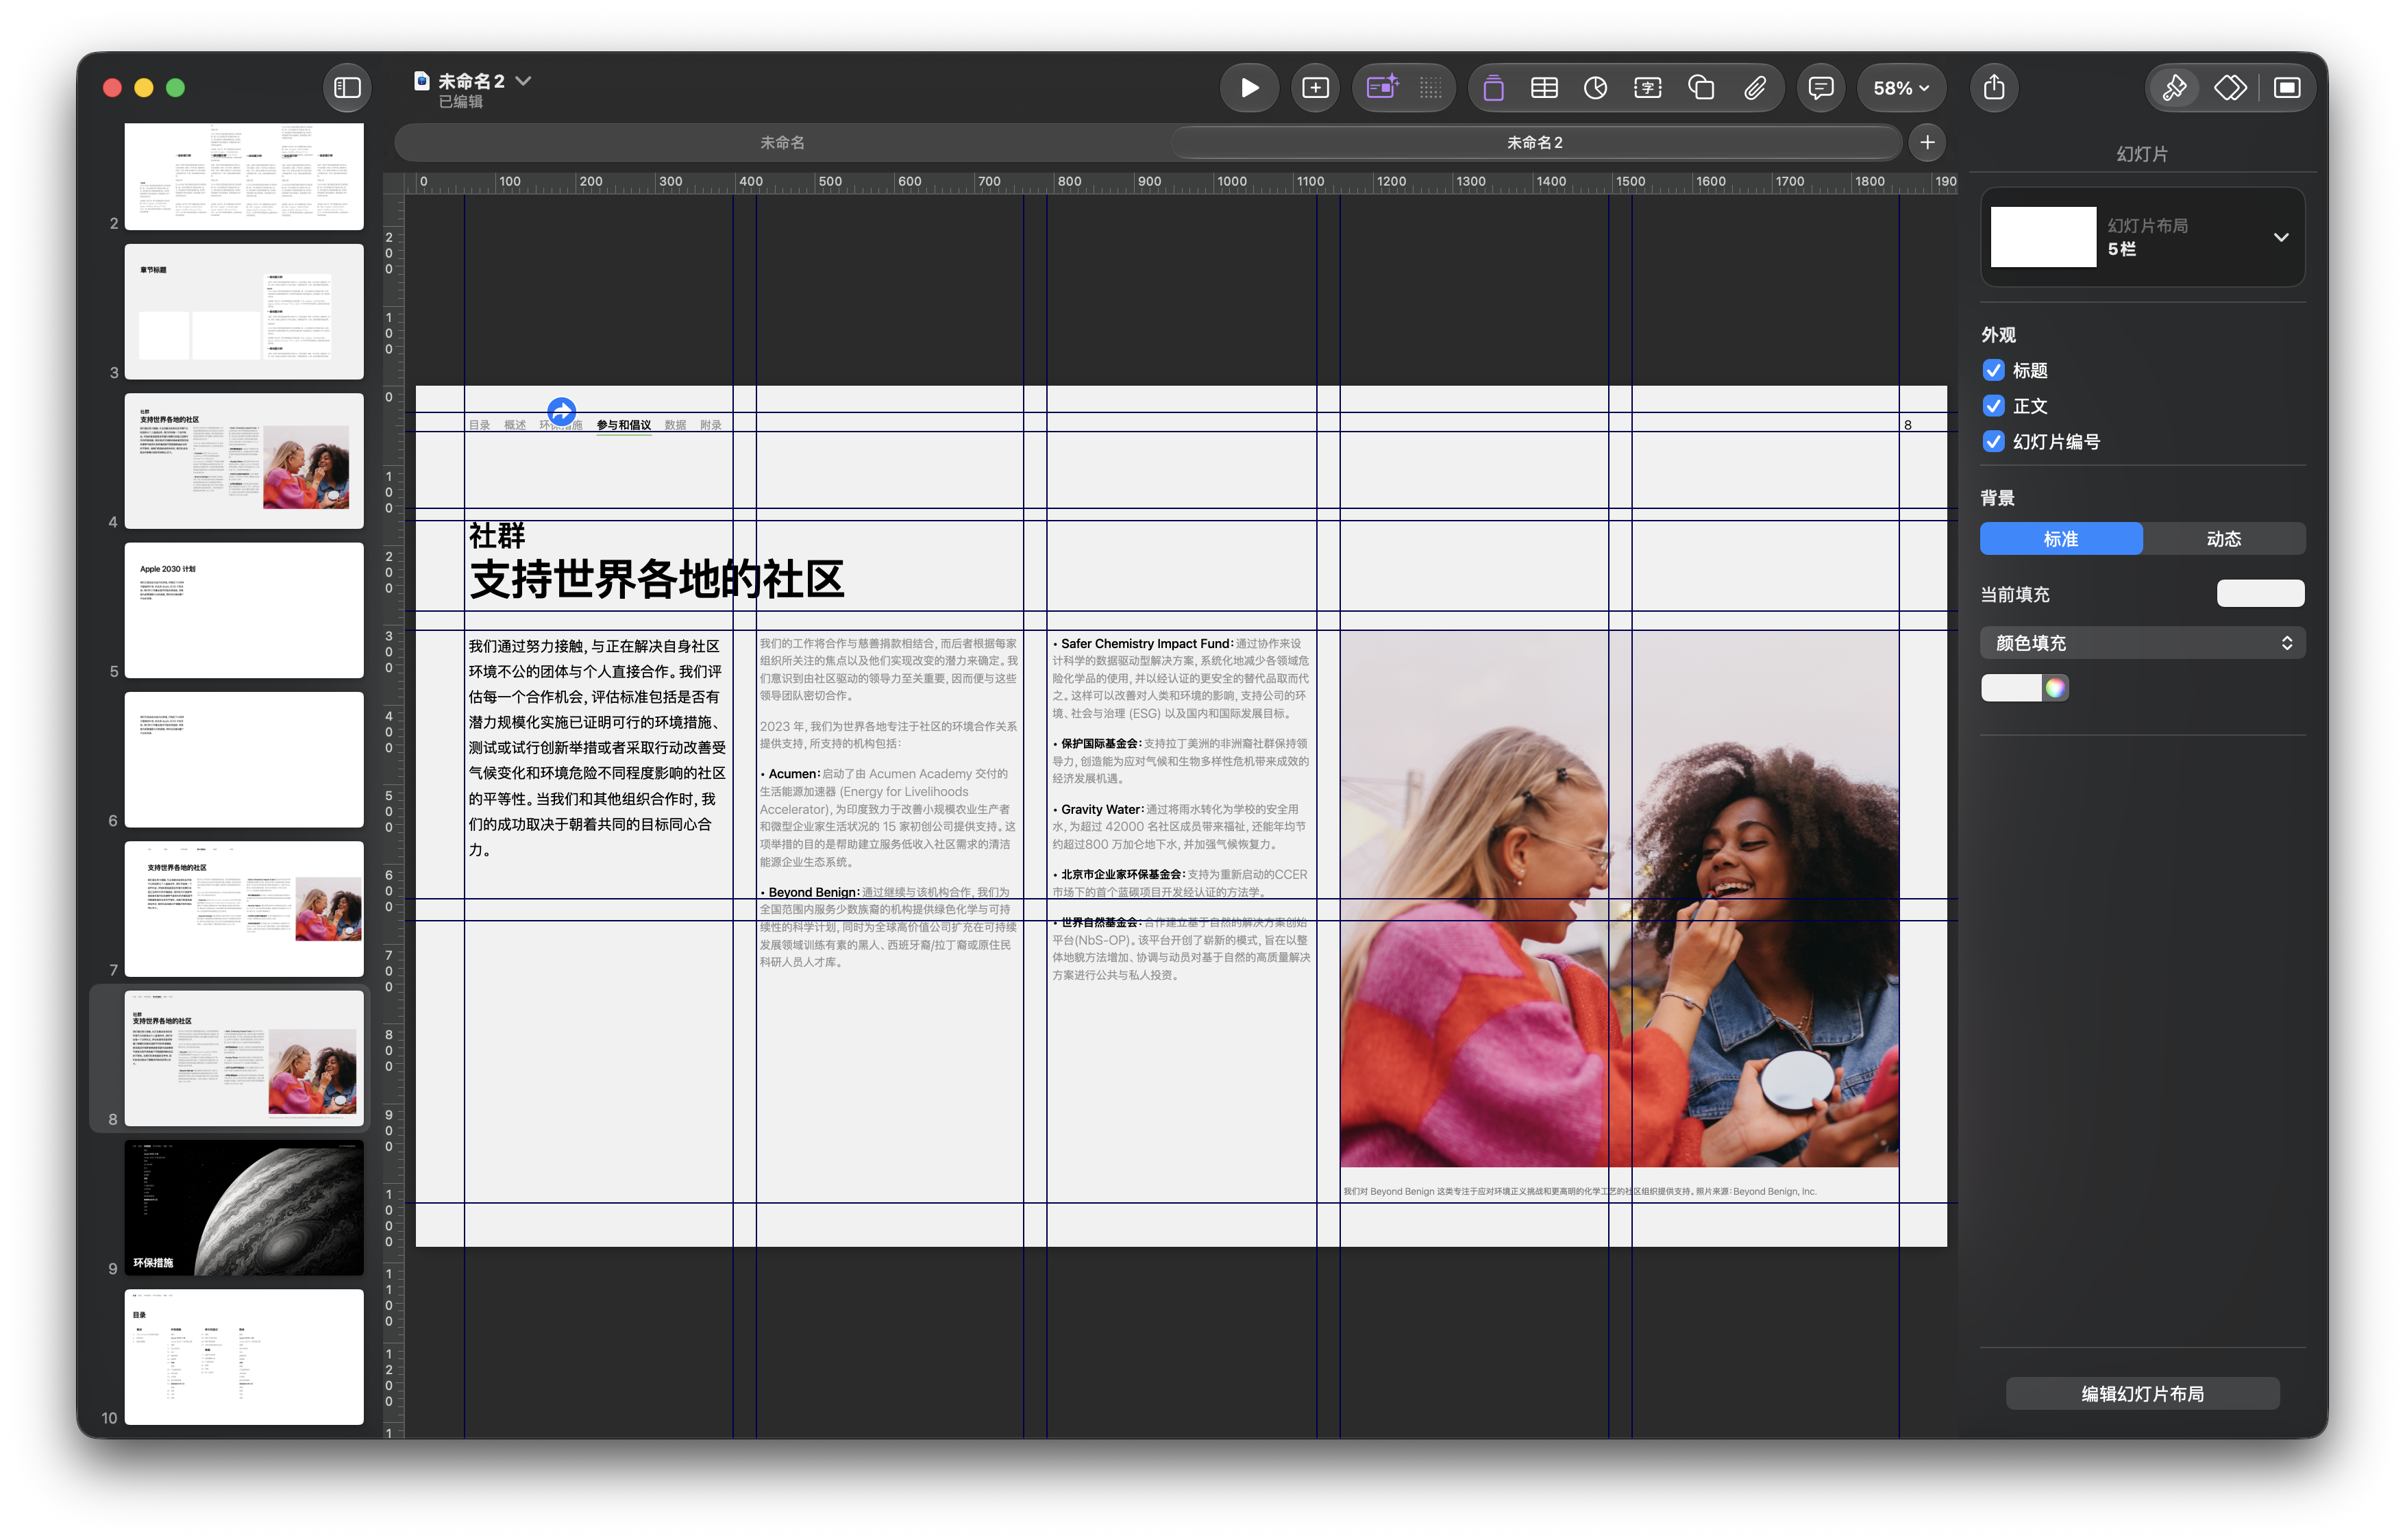Select slide 6 thumbnail

(243, 760)
